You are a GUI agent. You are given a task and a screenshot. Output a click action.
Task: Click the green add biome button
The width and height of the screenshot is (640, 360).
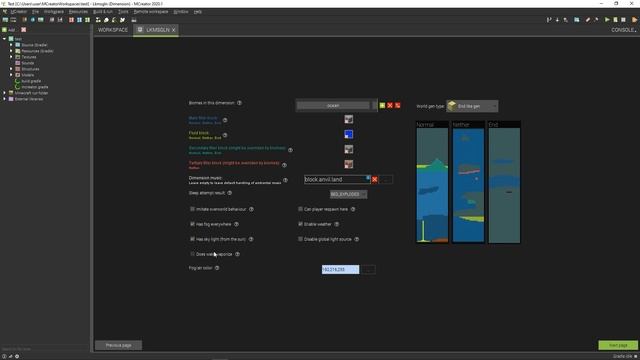point(382,105)
